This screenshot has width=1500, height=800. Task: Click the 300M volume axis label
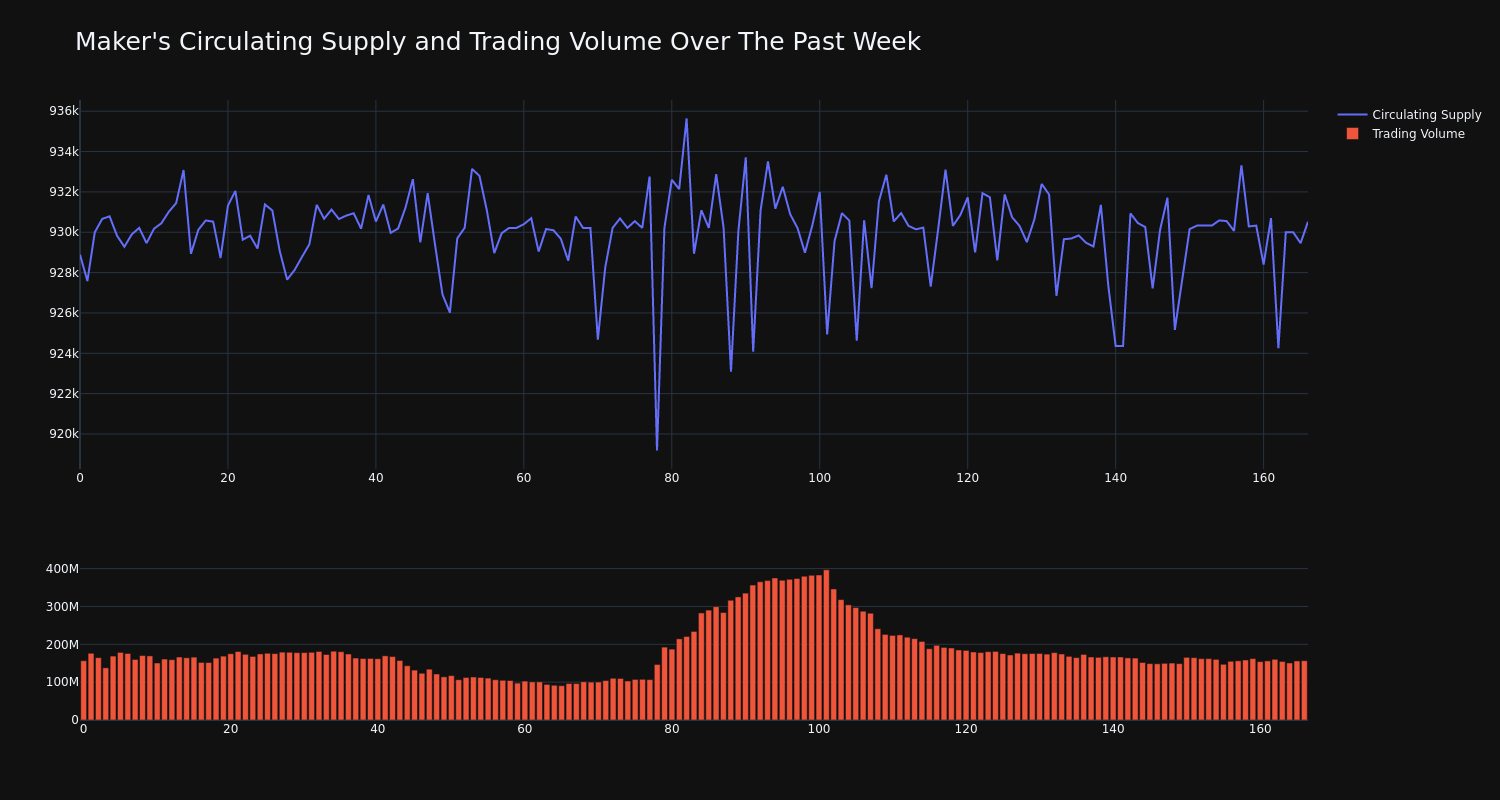62,607
